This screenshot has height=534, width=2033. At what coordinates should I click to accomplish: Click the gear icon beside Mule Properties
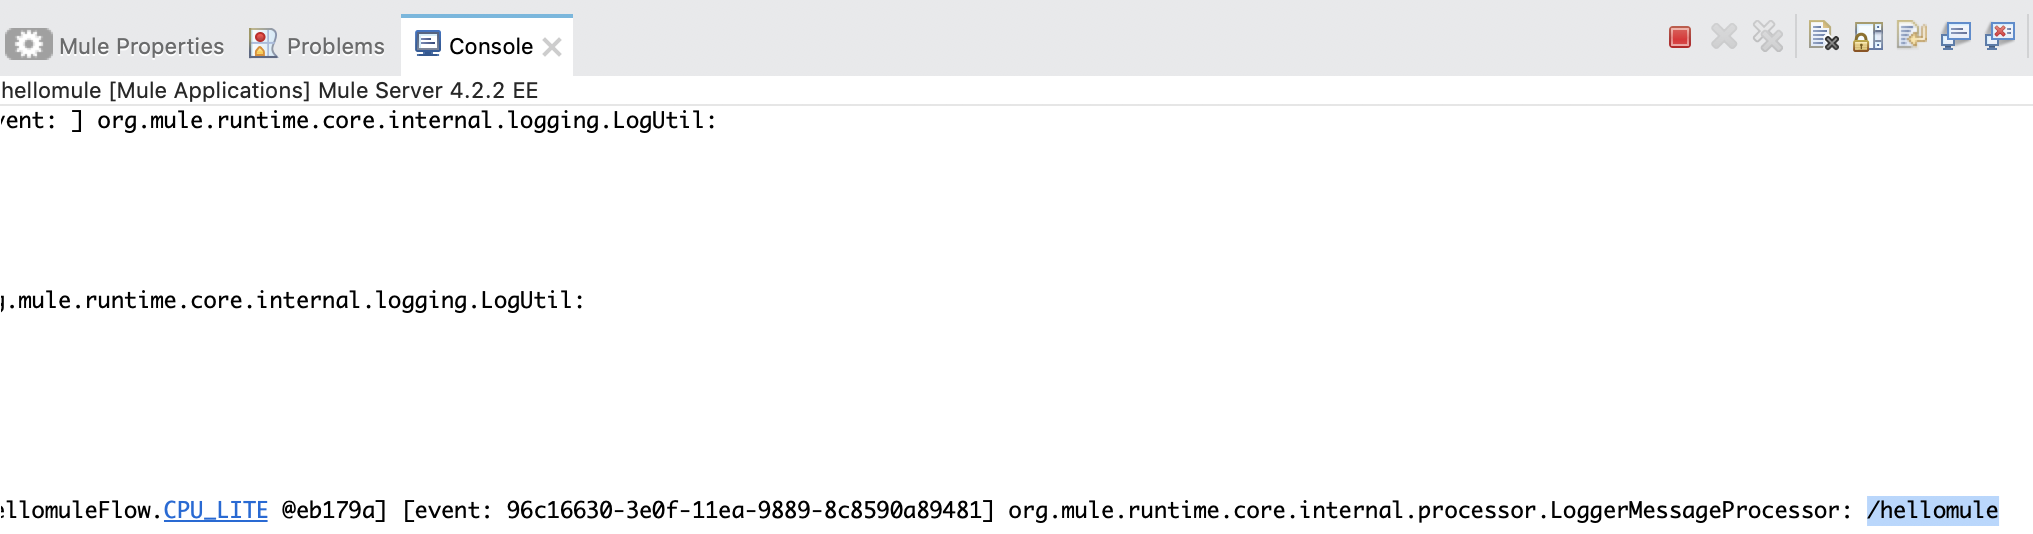(29, 45)
